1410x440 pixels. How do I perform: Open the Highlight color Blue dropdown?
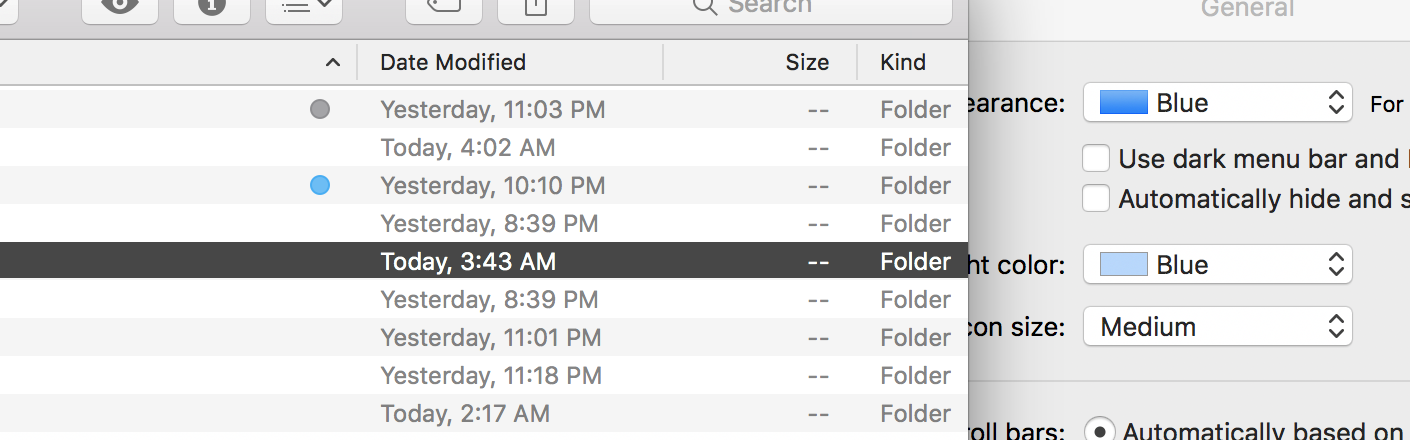pos(1217,265)
